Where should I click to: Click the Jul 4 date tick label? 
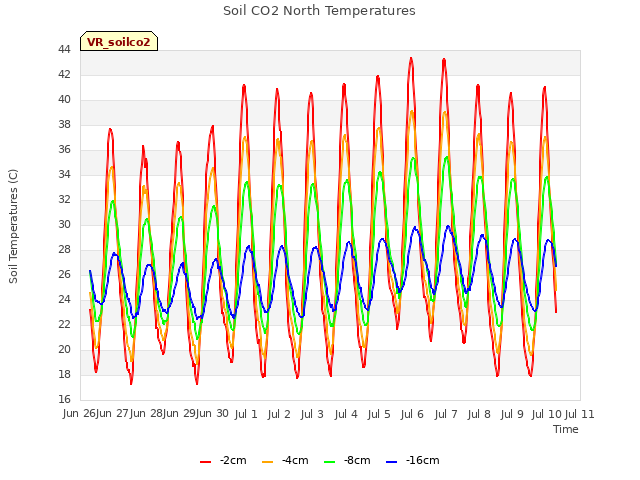[346, 414]
